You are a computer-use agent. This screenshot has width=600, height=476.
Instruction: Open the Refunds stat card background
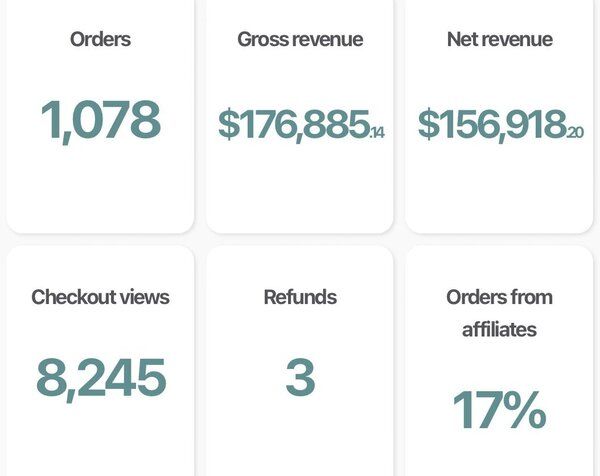pyautogui.click(x=300, y=440)
